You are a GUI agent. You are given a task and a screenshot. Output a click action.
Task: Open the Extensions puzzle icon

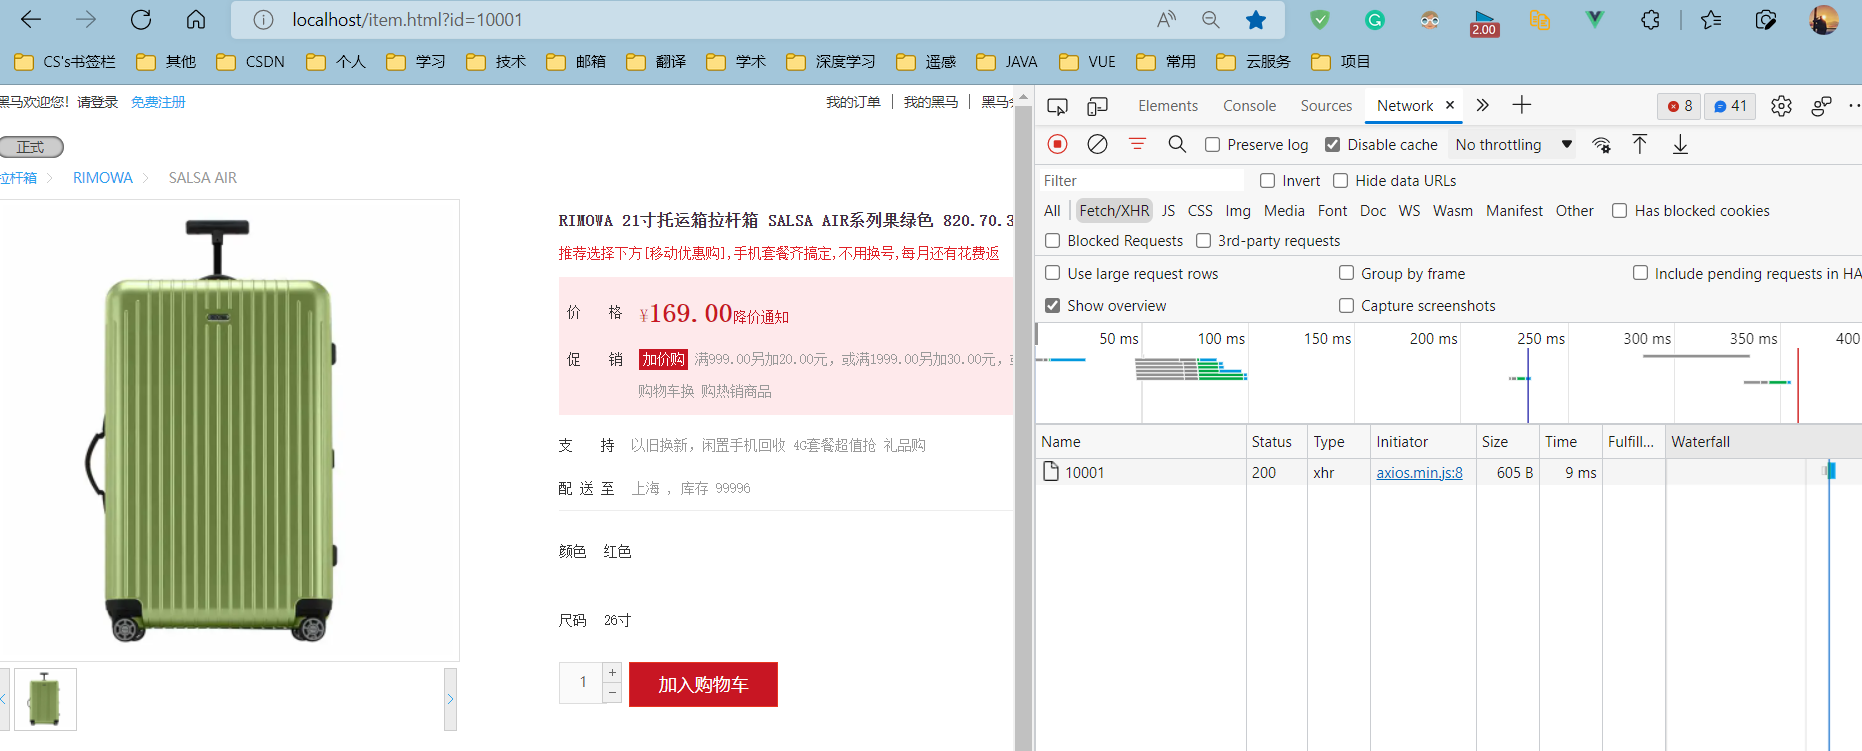click(x=1650, y=20)
